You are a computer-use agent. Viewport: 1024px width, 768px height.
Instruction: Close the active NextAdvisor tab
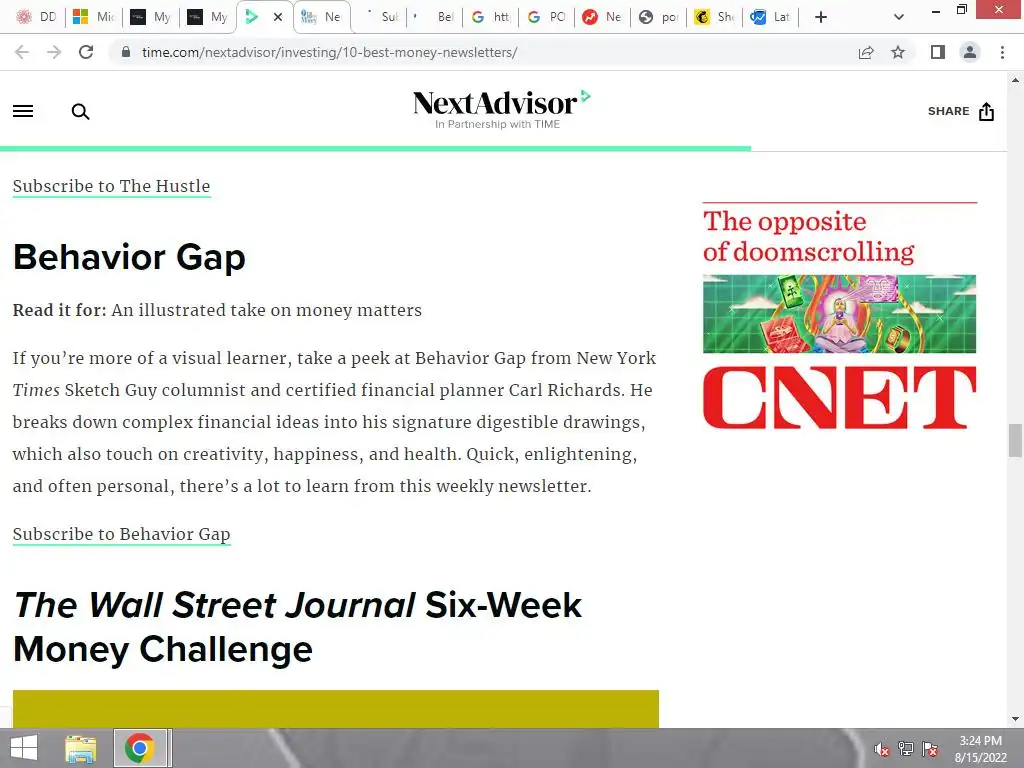278,17
